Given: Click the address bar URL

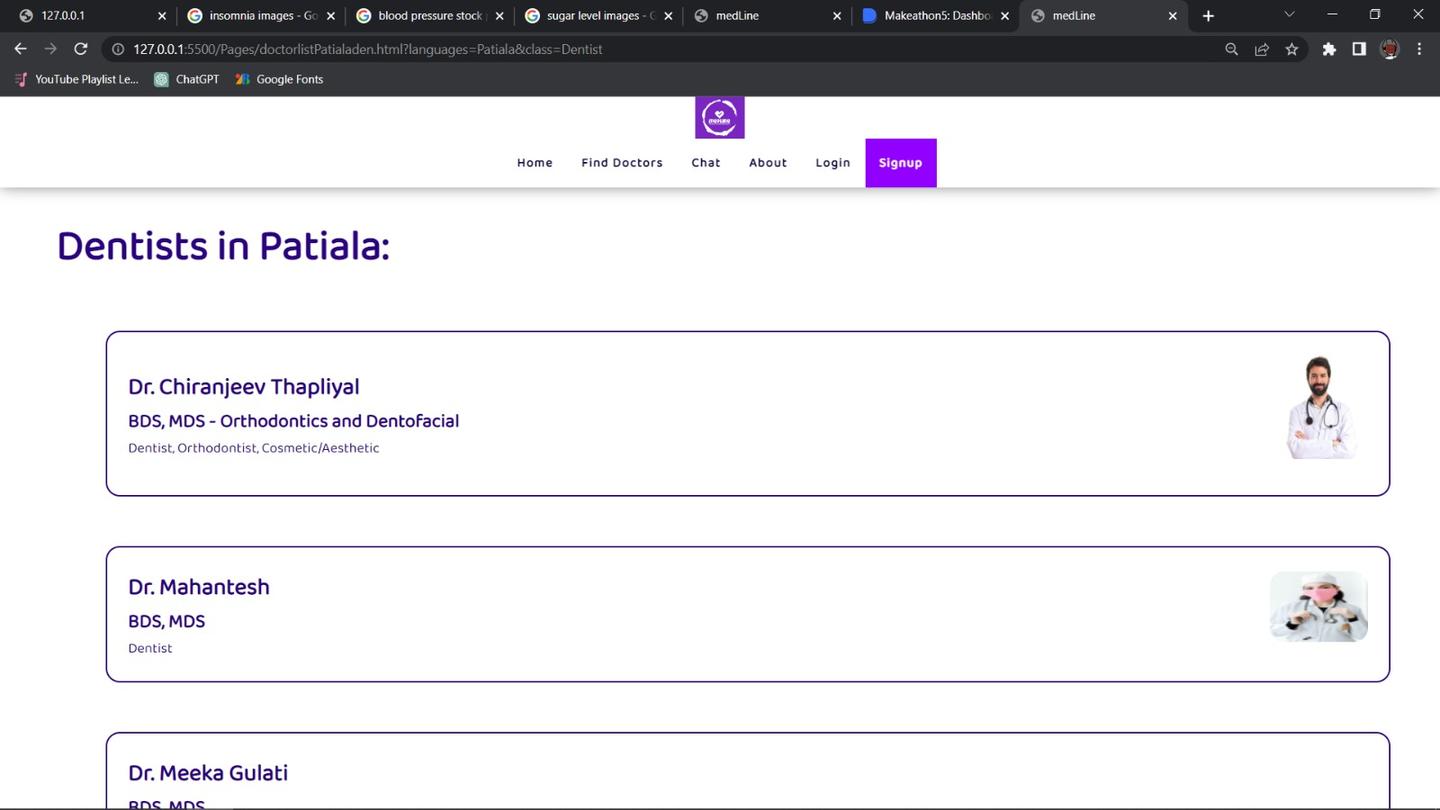Looking at the screenshot, I should click(x=367, y=49).
